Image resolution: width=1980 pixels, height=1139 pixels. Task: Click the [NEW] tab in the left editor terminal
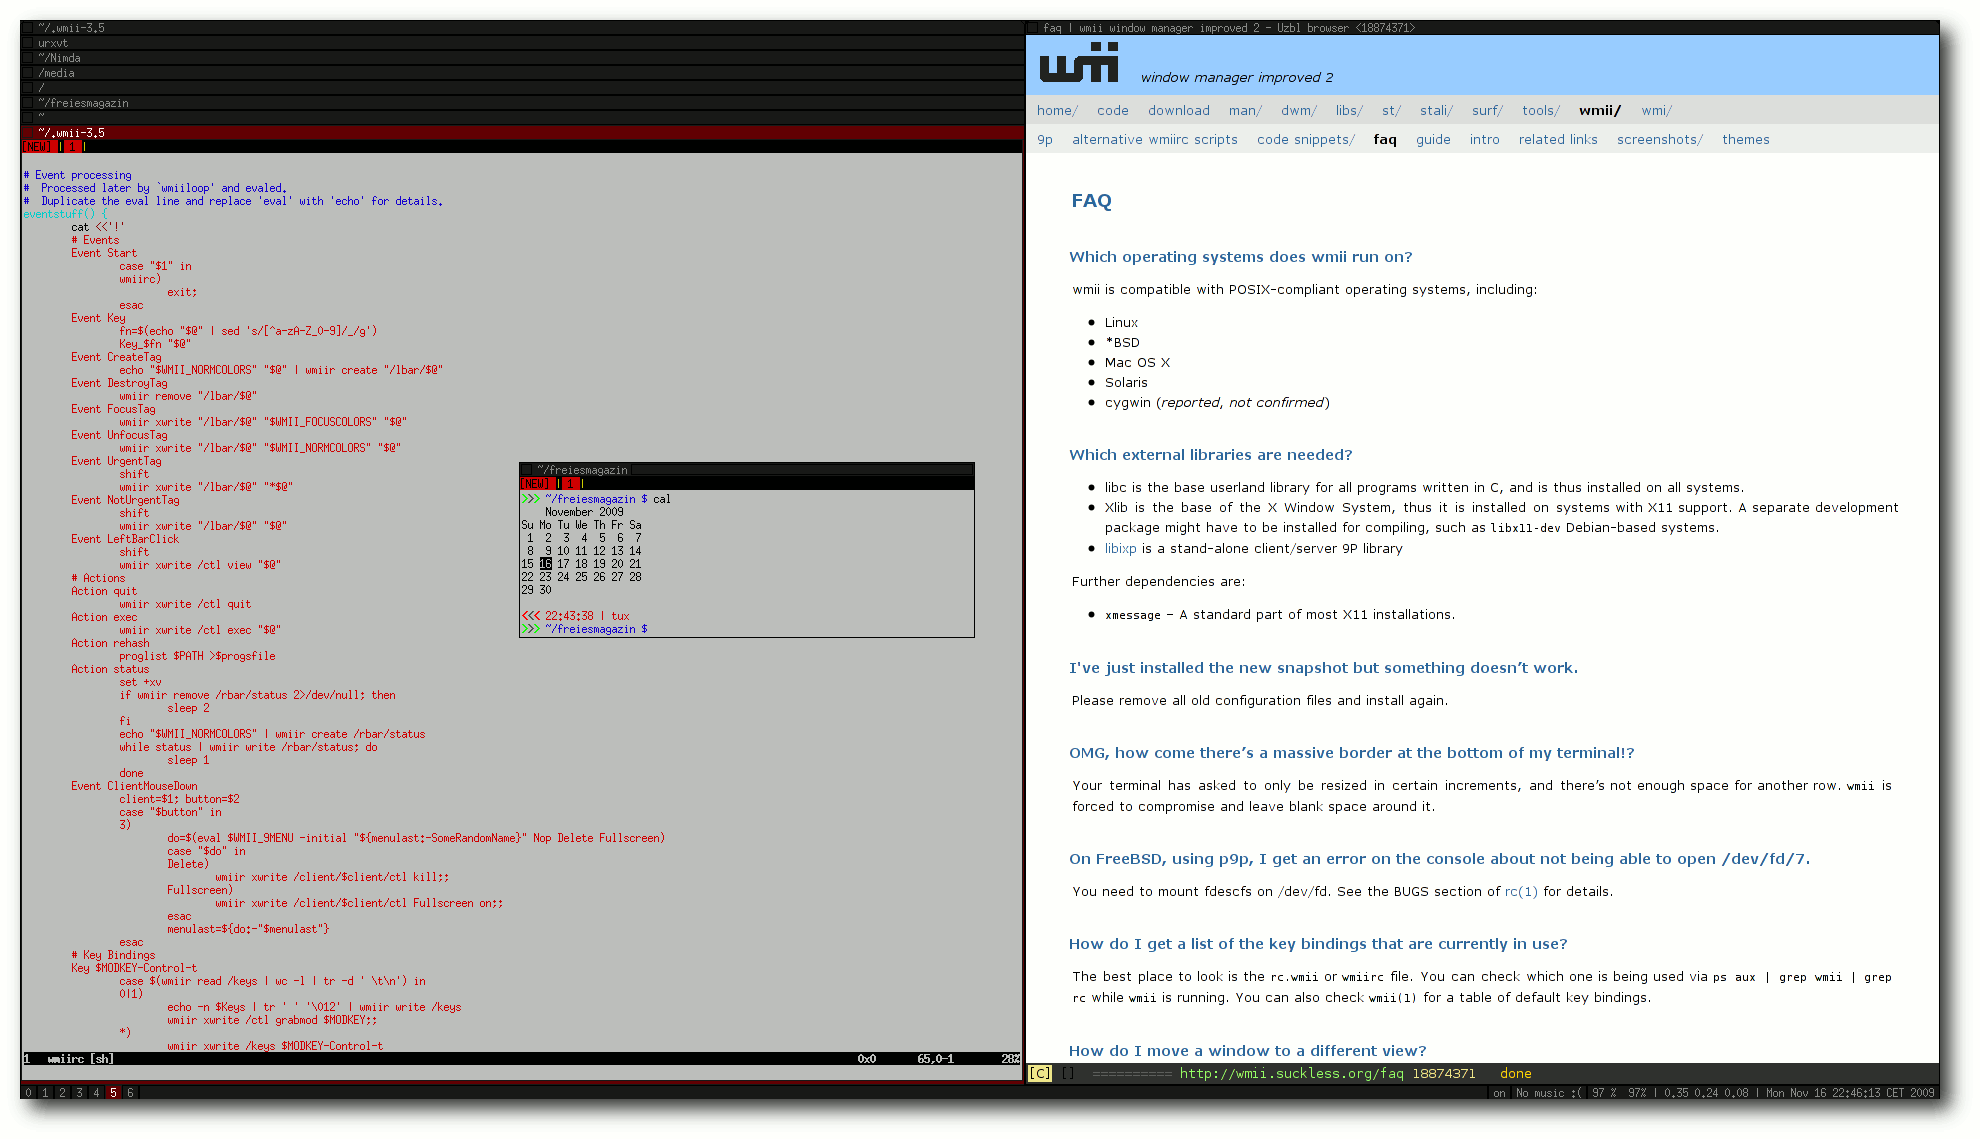(x=38, y=146)
